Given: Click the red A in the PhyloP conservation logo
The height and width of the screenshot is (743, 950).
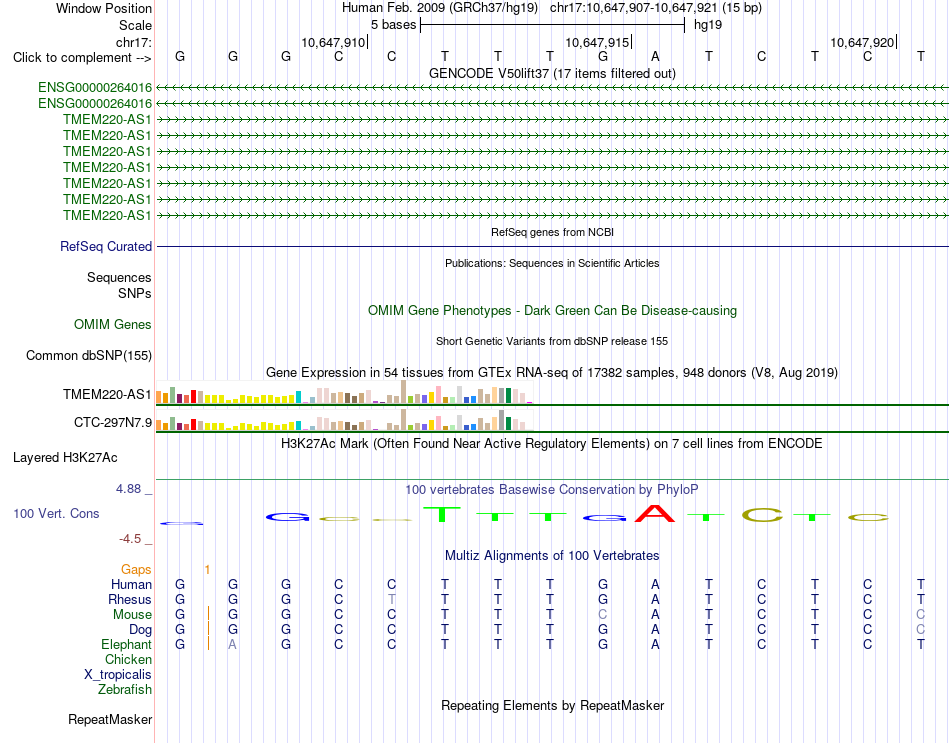Looking at the screenshot, I should 655,513.
